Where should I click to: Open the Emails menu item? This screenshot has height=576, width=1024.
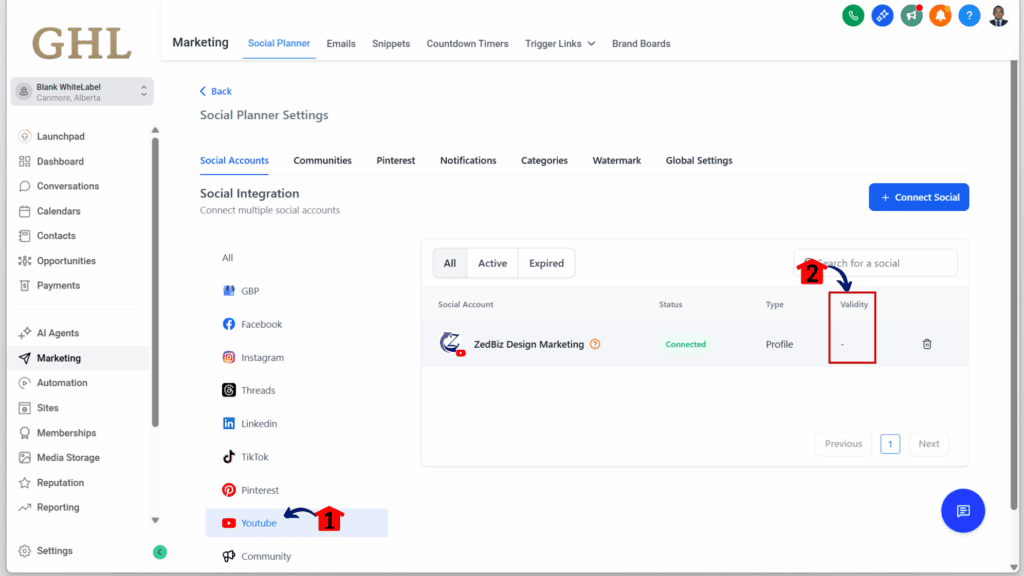click(x=341, y=43)
